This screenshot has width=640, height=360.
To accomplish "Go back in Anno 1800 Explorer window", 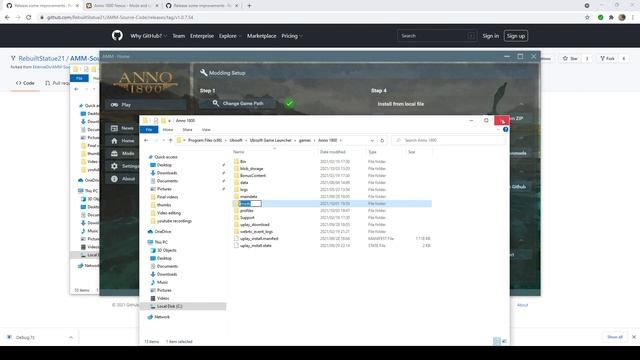I will click(146, 140).
